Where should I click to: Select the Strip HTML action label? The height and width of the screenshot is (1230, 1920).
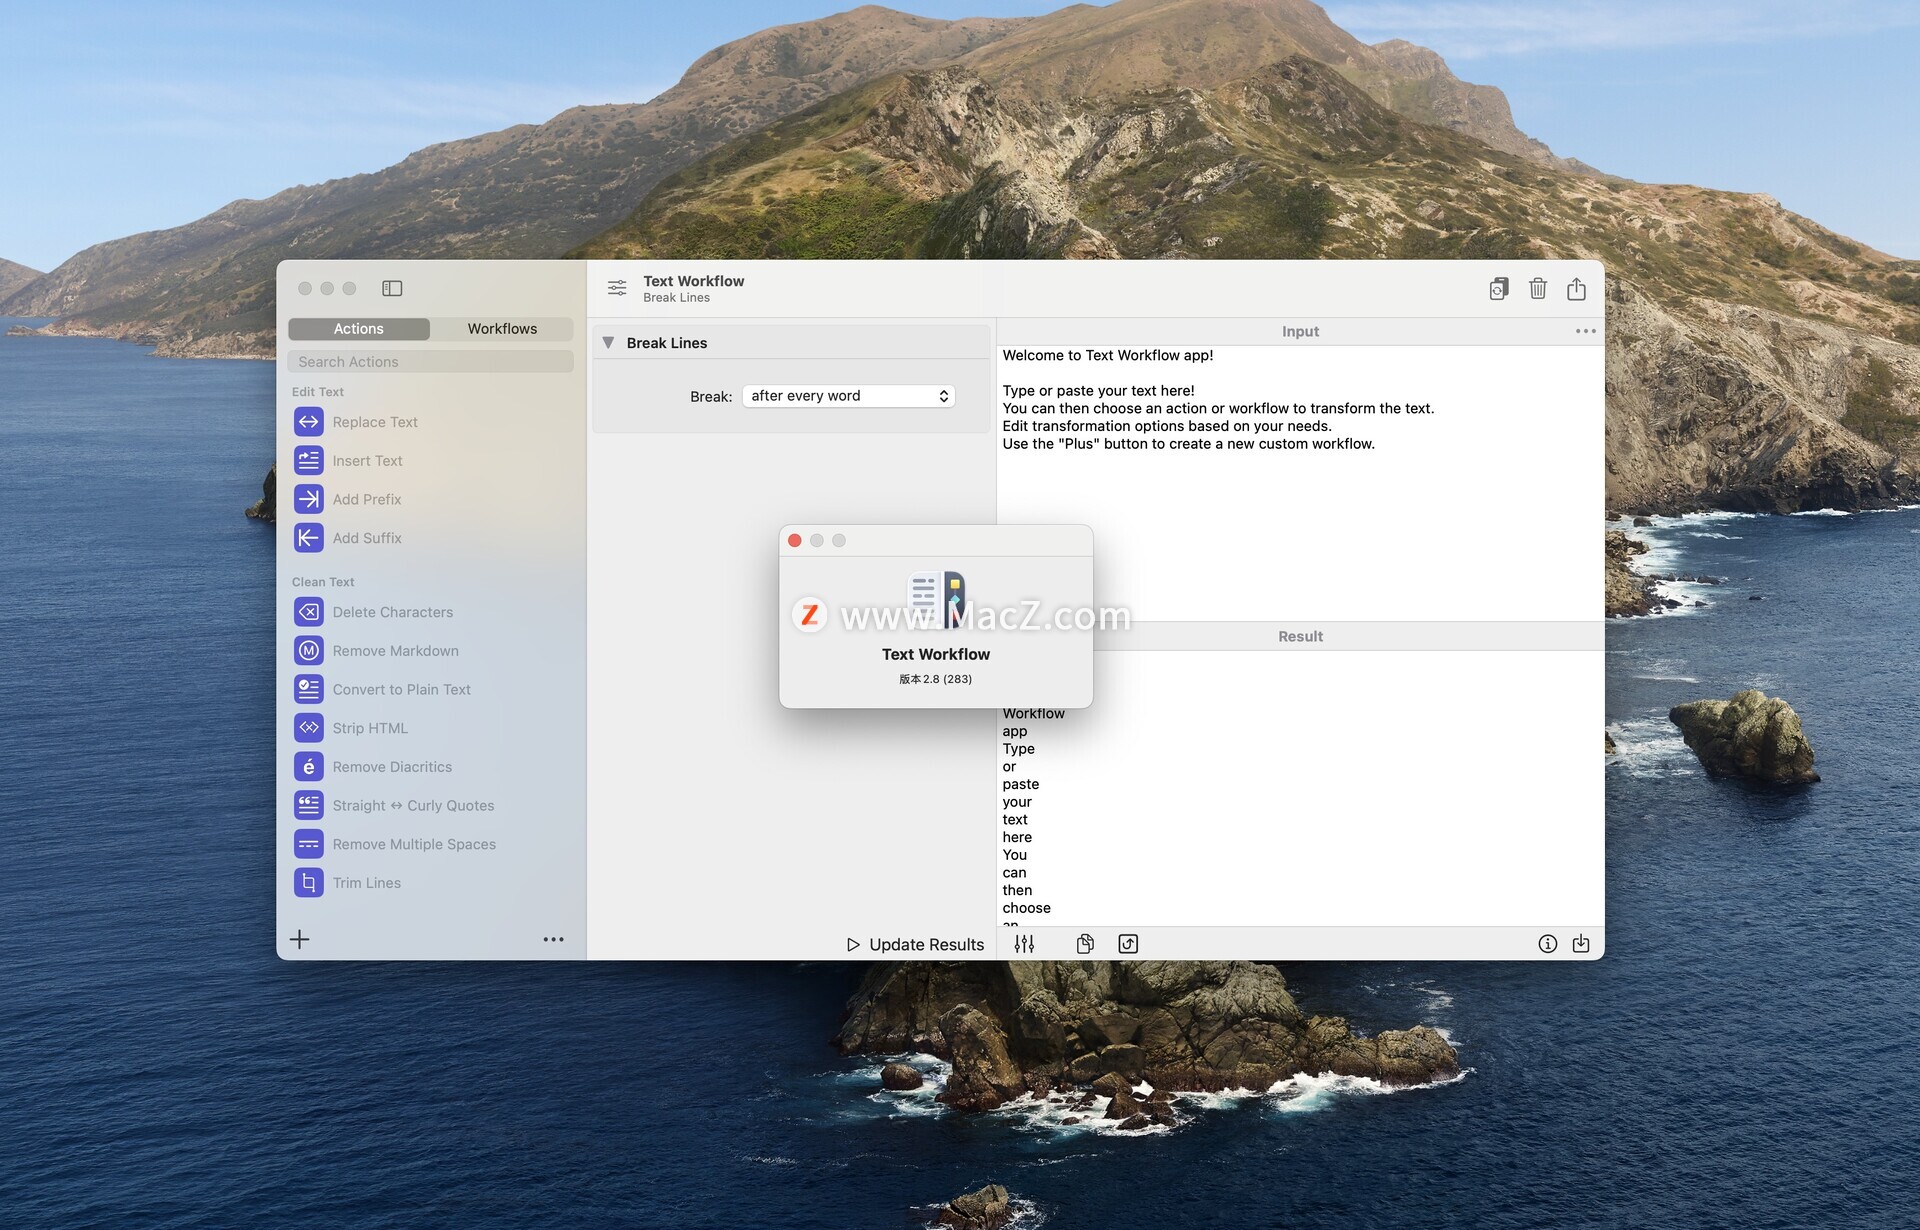(370, 728)
